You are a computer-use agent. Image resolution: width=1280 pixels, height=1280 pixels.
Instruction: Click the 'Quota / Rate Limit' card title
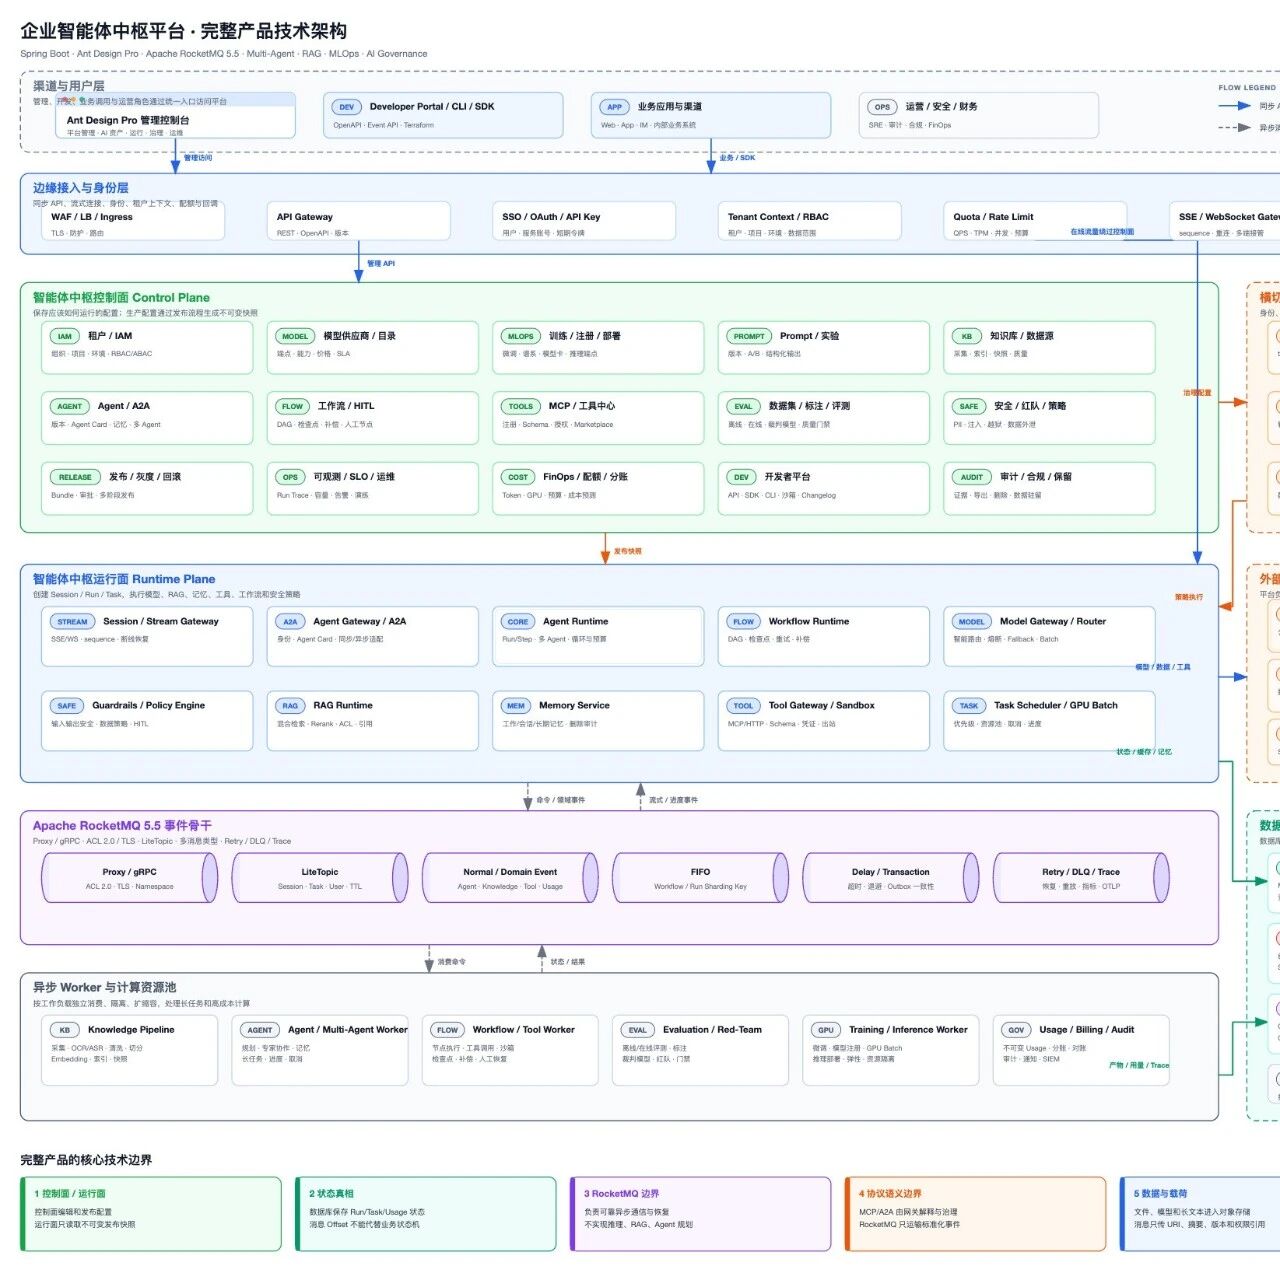993,217
